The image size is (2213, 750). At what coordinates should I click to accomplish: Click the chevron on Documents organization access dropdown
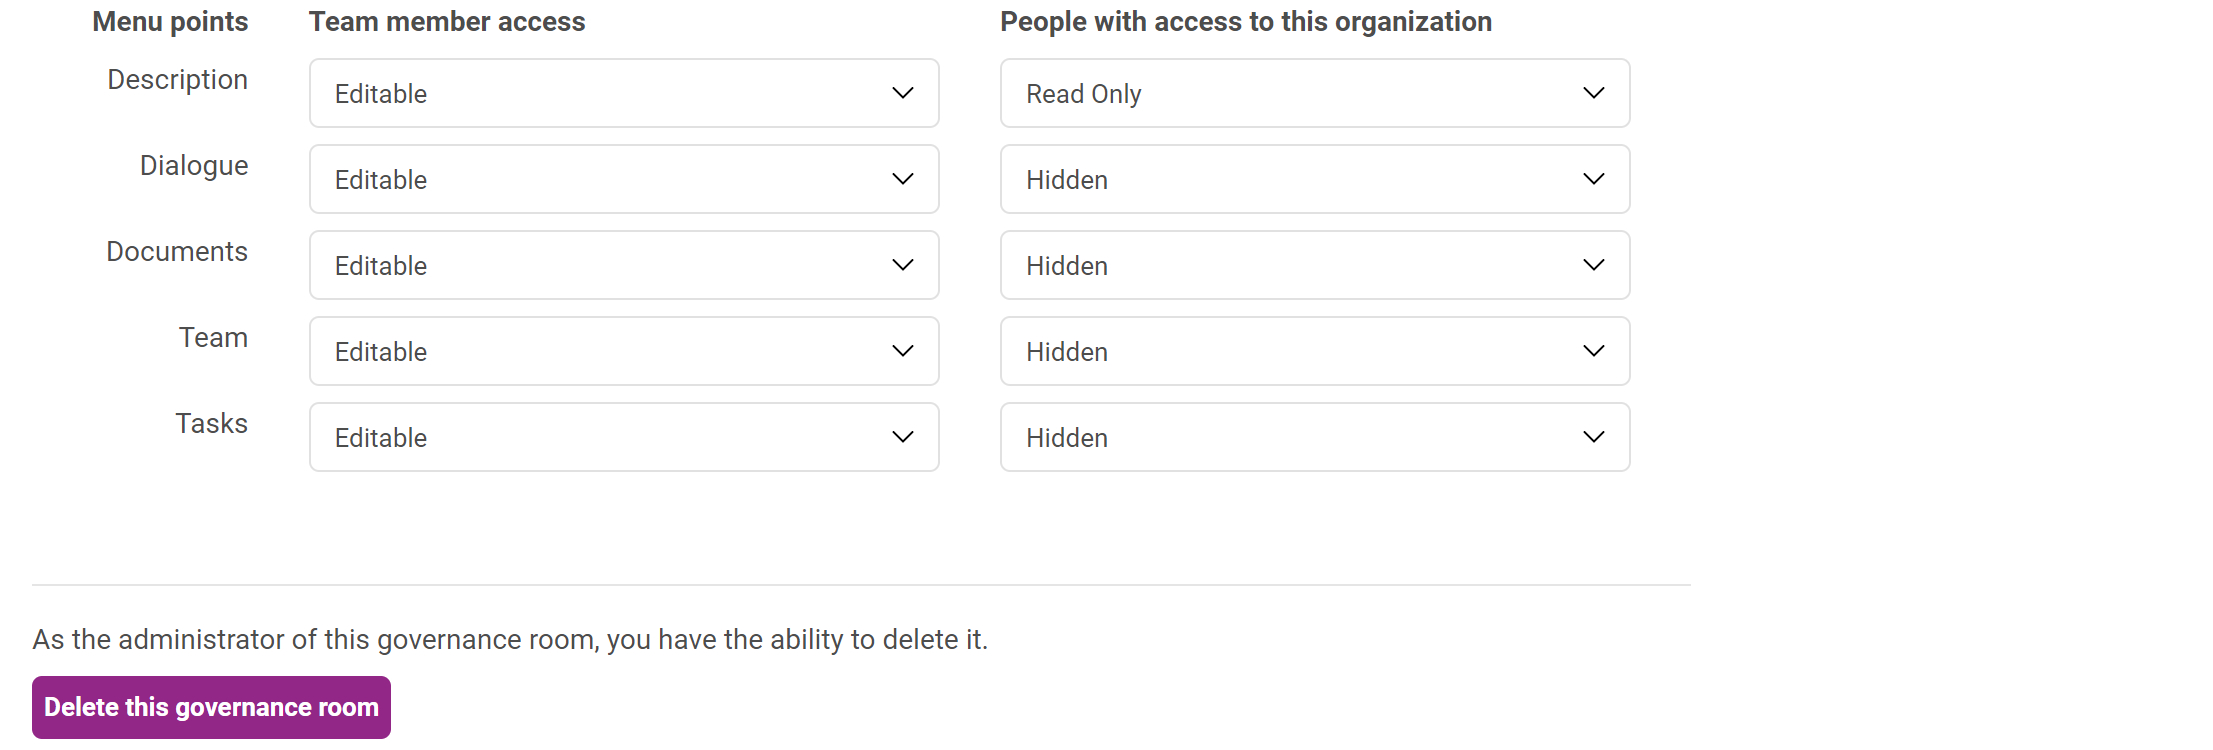[x=1593, y=265]
